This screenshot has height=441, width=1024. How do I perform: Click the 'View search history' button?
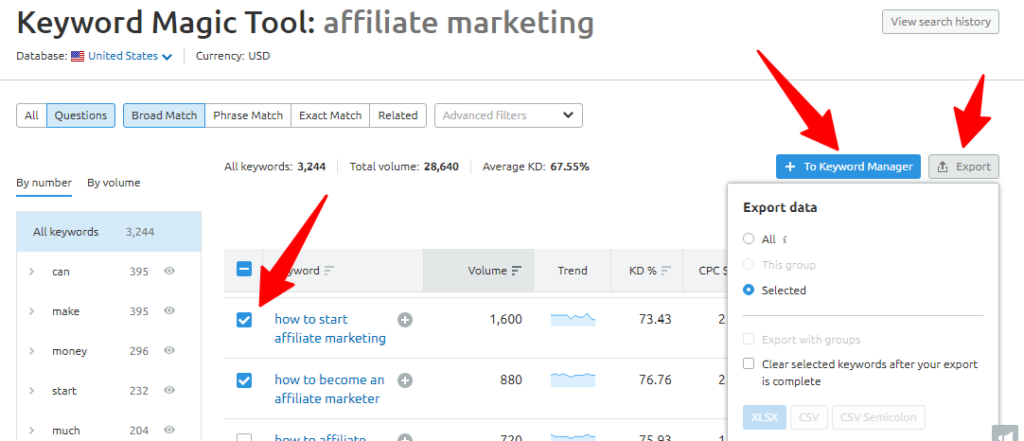pyautogui.click(x=940, y=22)
